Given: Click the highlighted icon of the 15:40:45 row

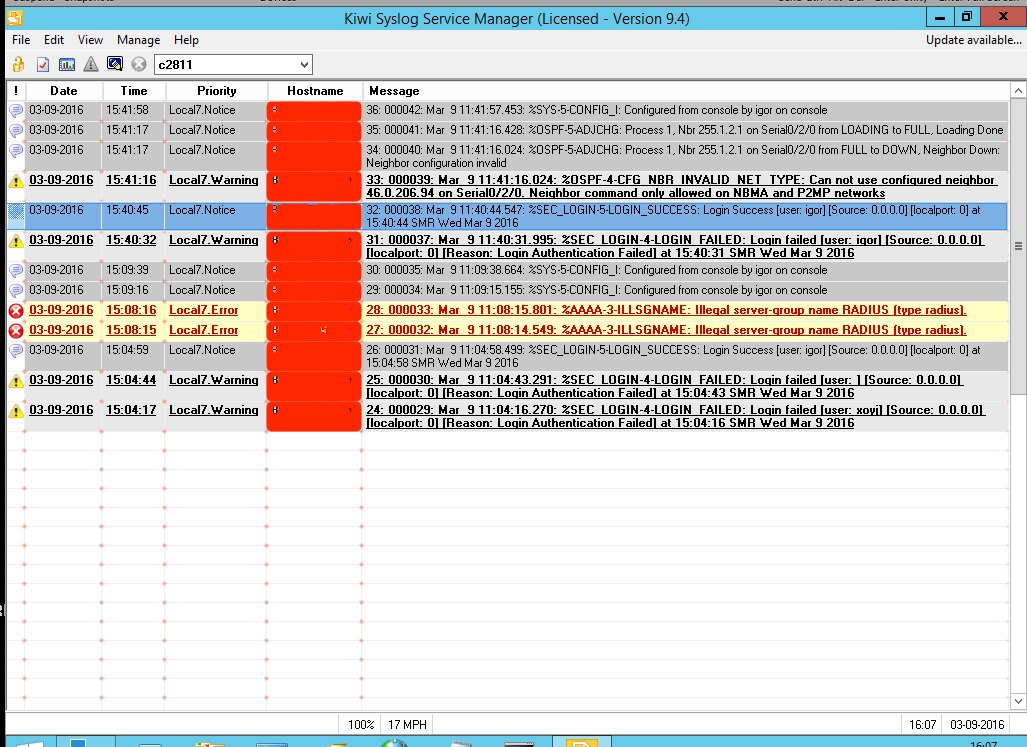Looking at the screenshot, I should [16, 211].
